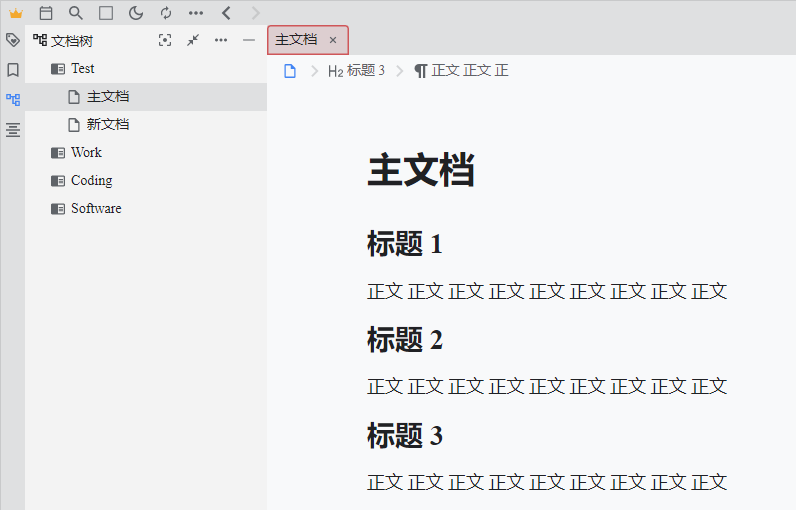796x510 pixels.
Task: Open the bookmarks panel icon
Action: point(13,70)
